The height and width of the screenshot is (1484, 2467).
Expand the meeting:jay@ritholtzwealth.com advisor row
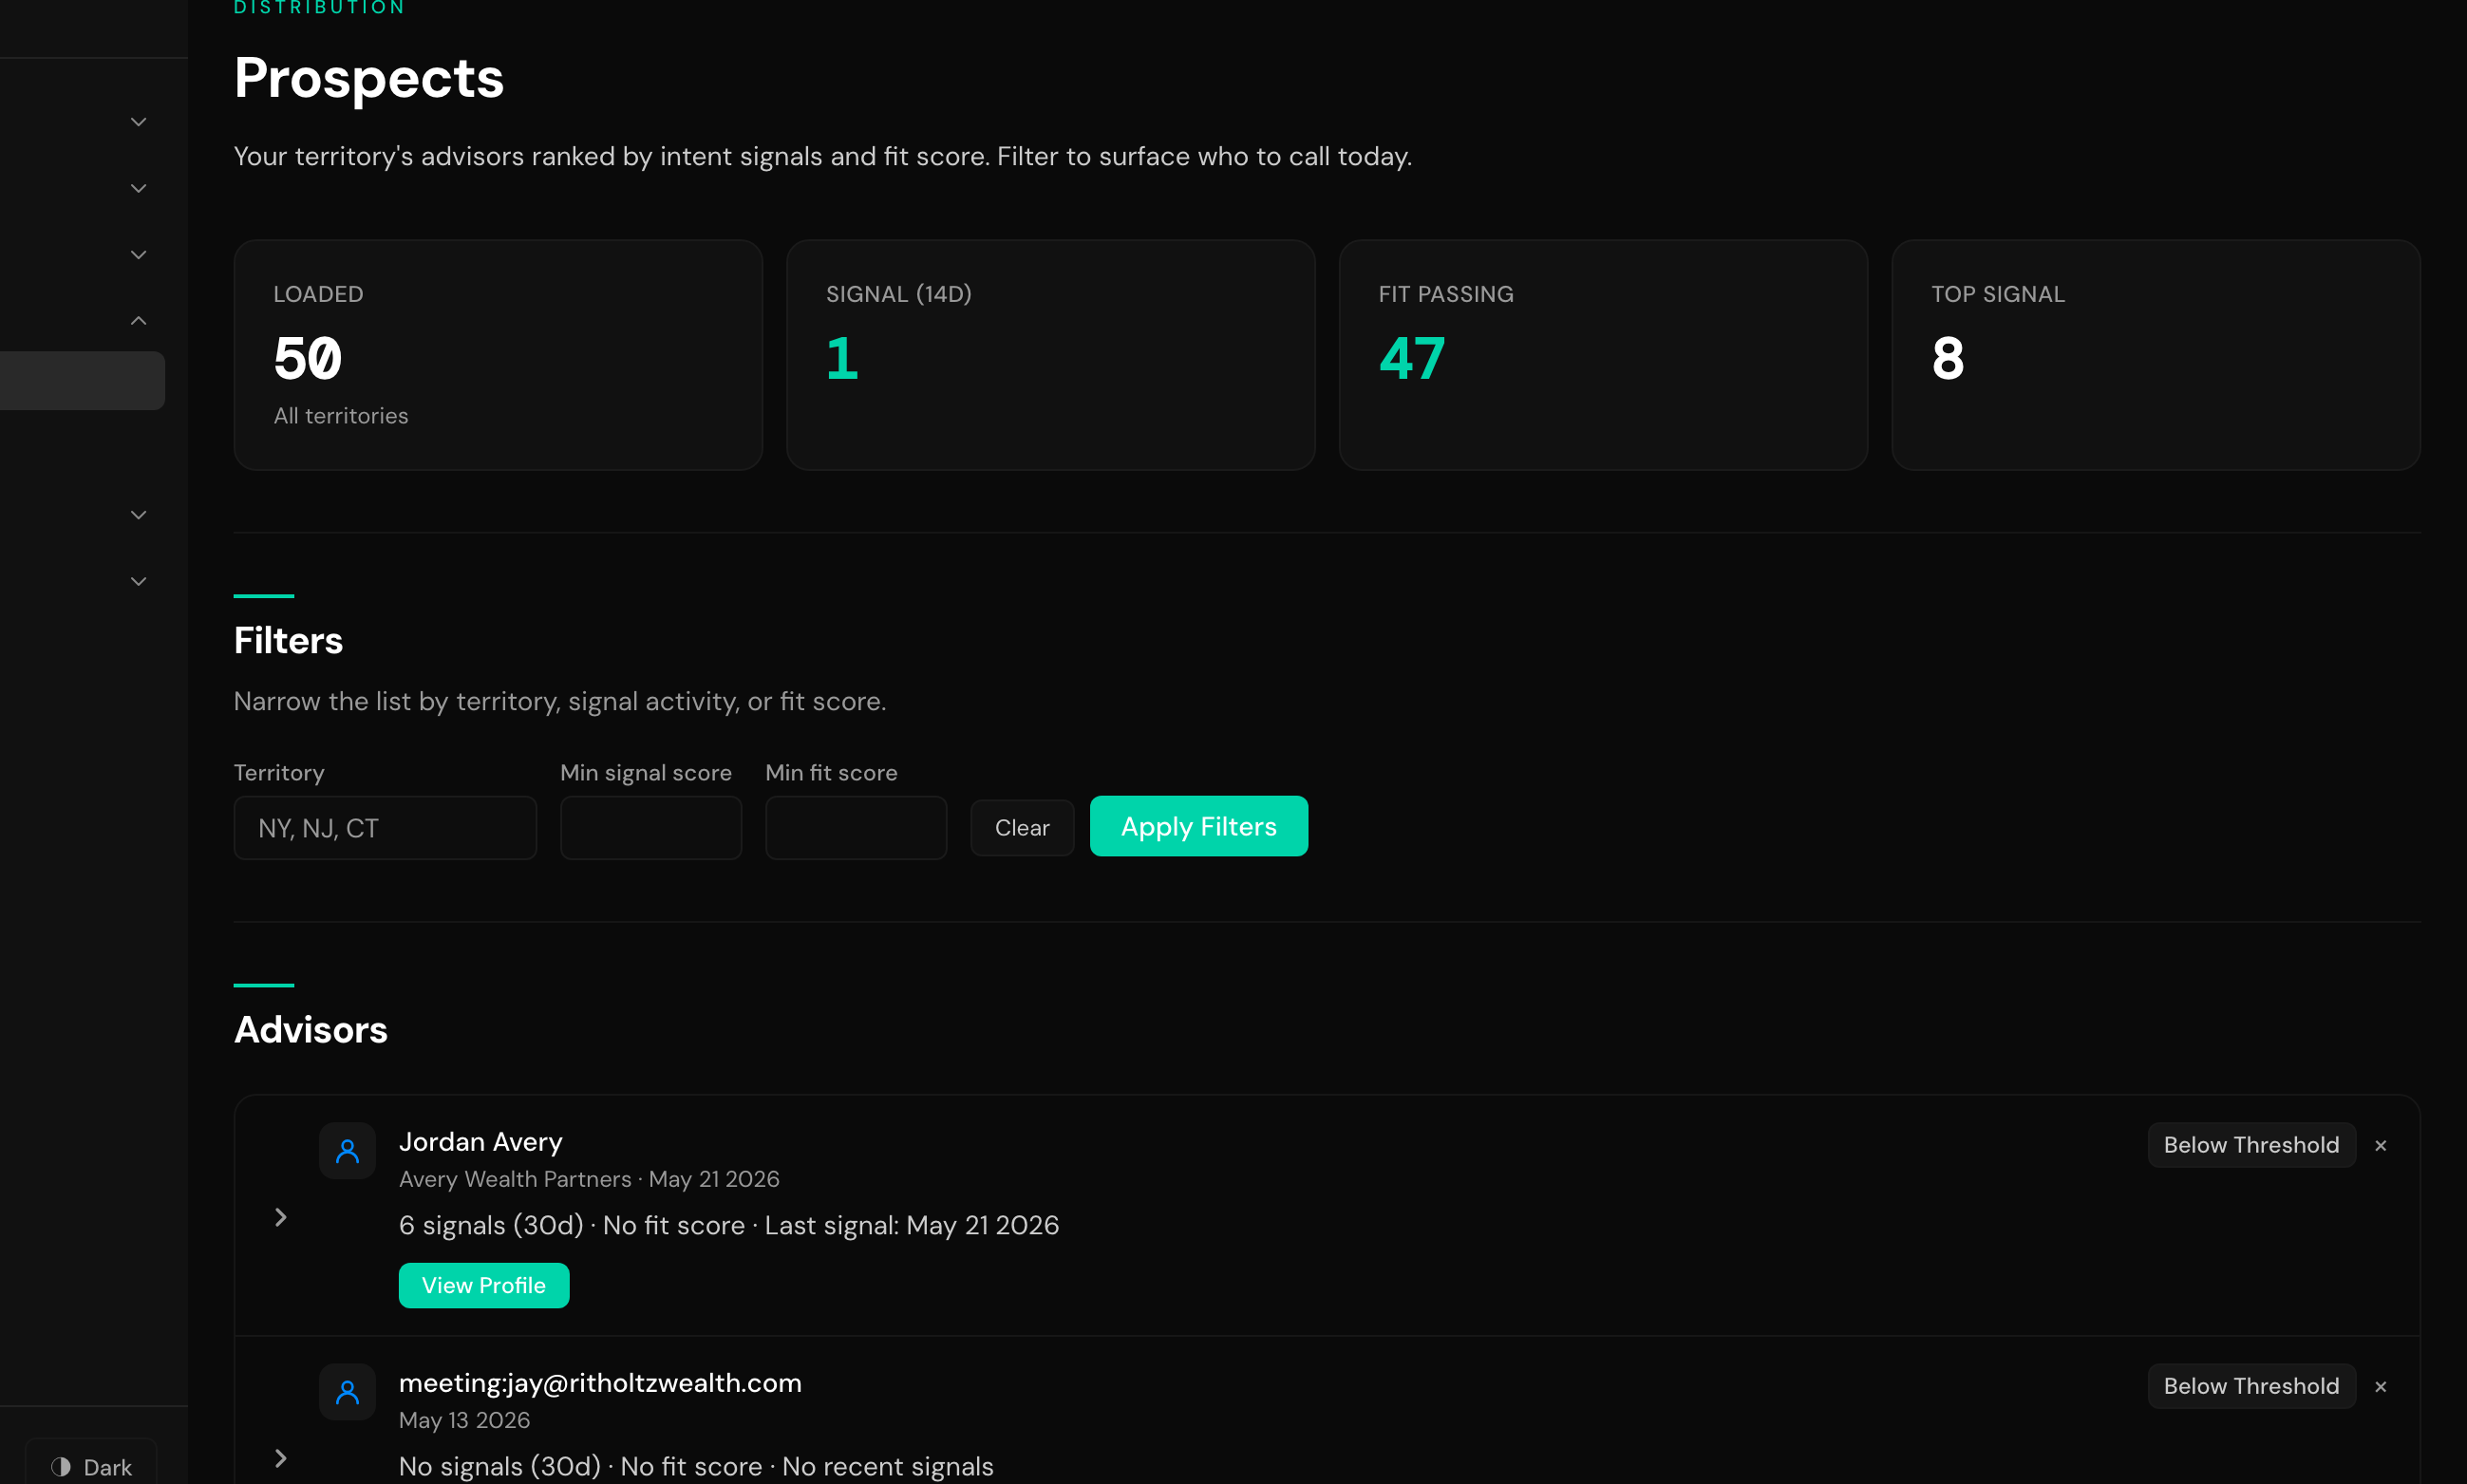[x=281, y=1458]
